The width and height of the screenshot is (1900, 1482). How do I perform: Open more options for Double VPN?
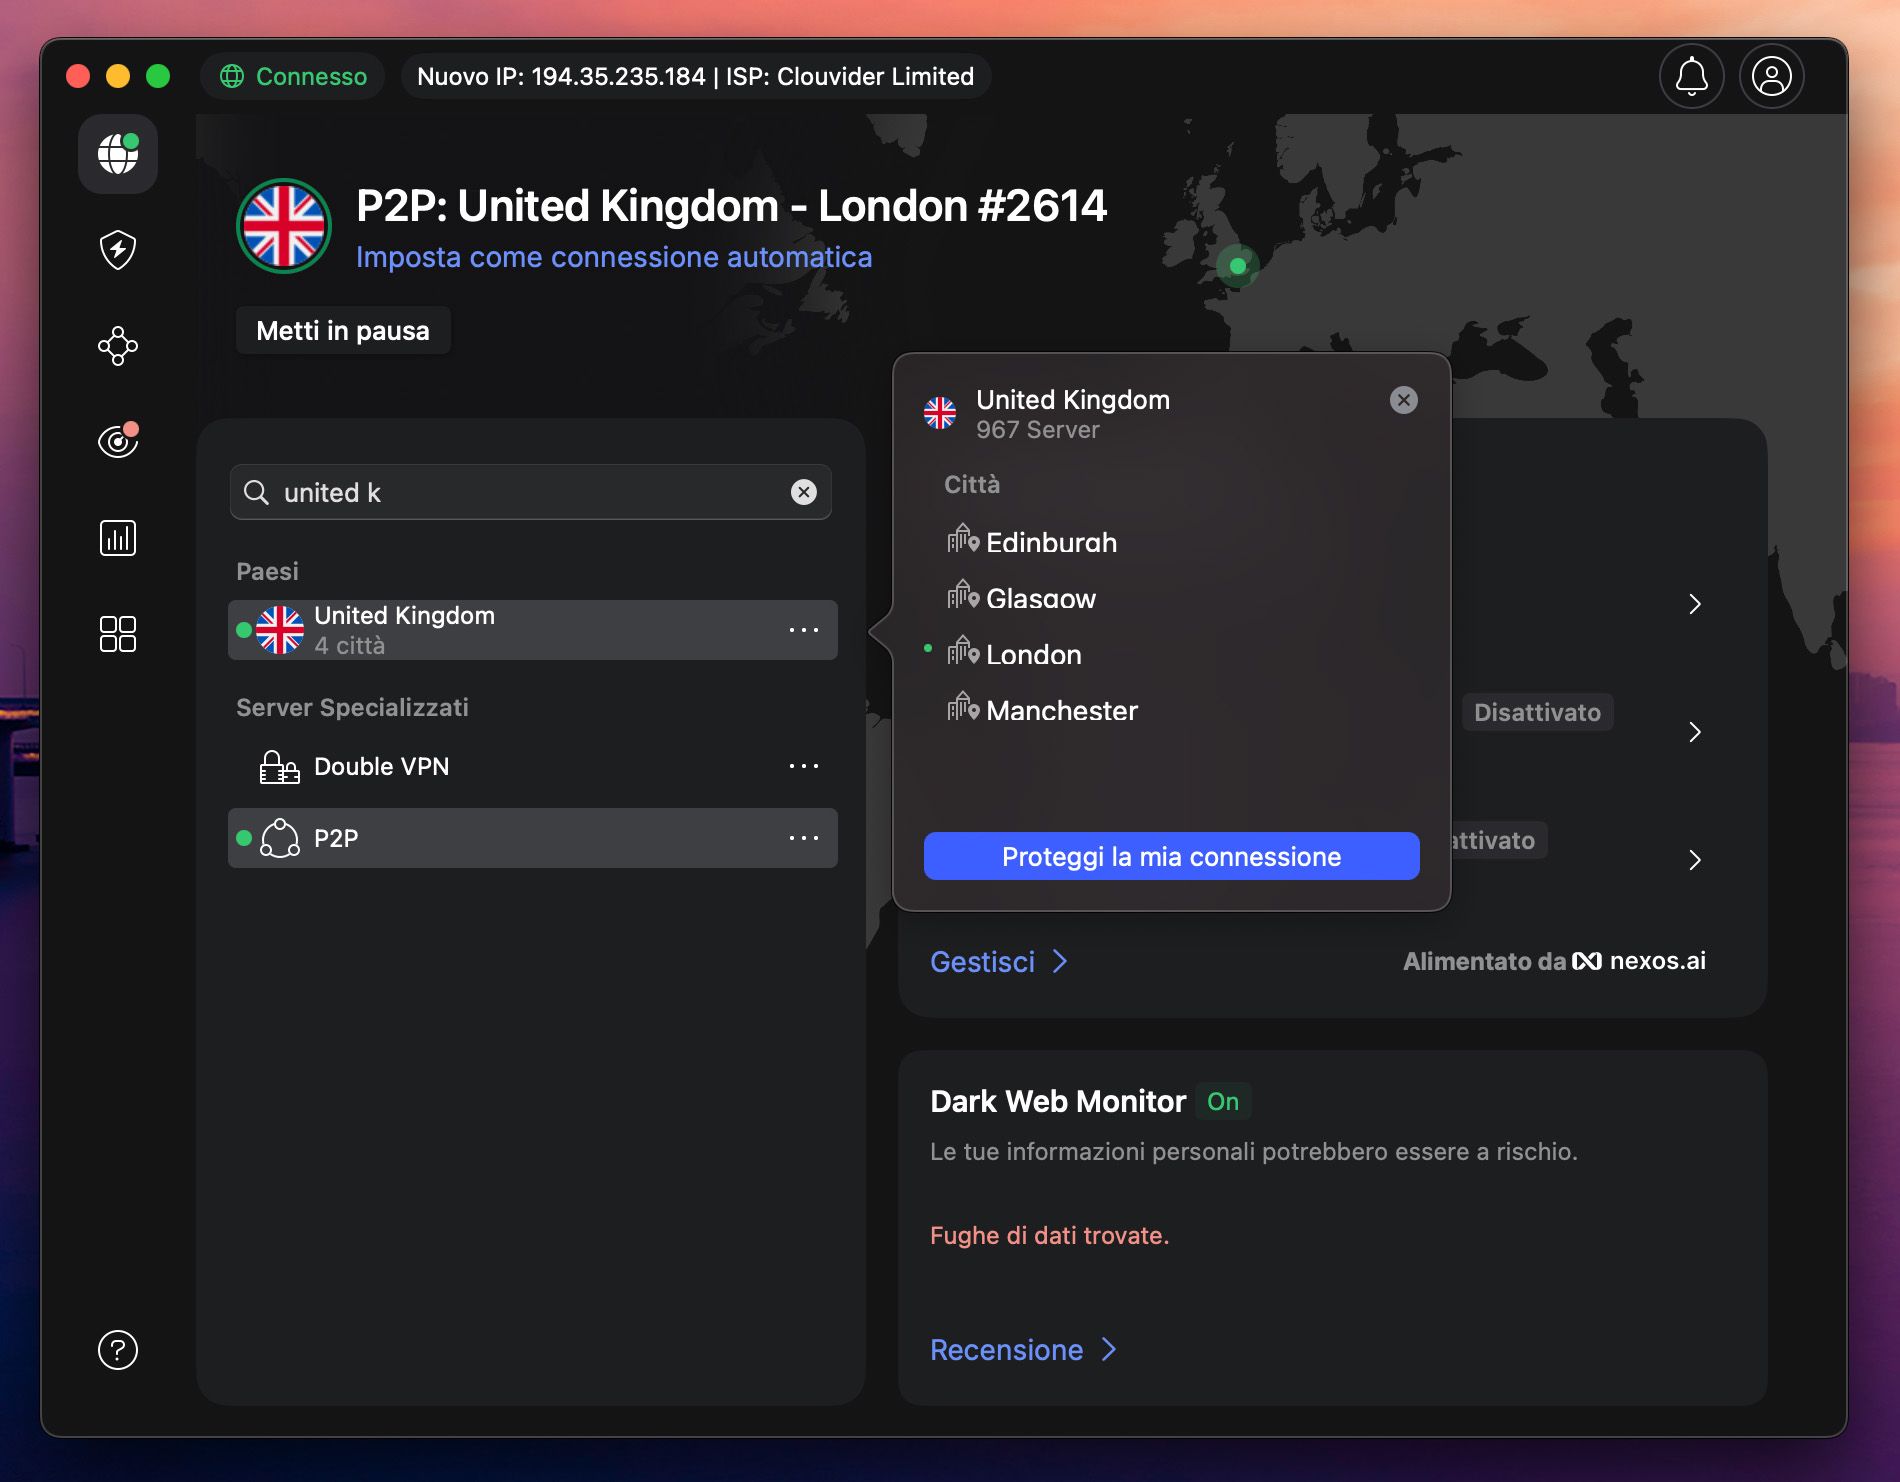804,766
